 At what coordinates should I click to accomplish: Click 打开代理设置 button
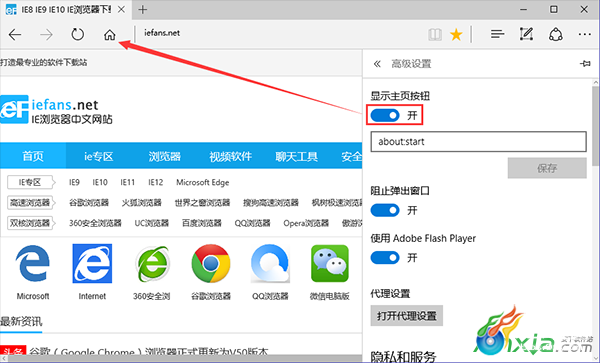407,316
